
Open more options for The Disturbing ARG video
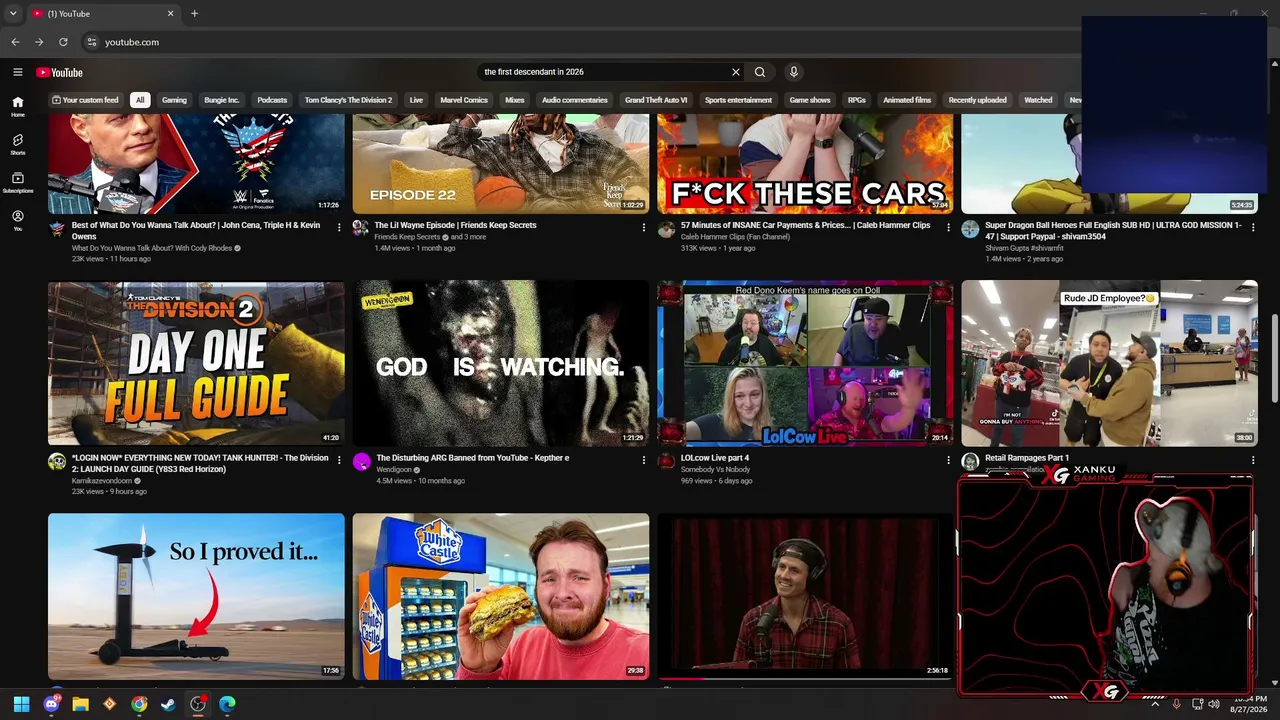click(x=643, y=460)
